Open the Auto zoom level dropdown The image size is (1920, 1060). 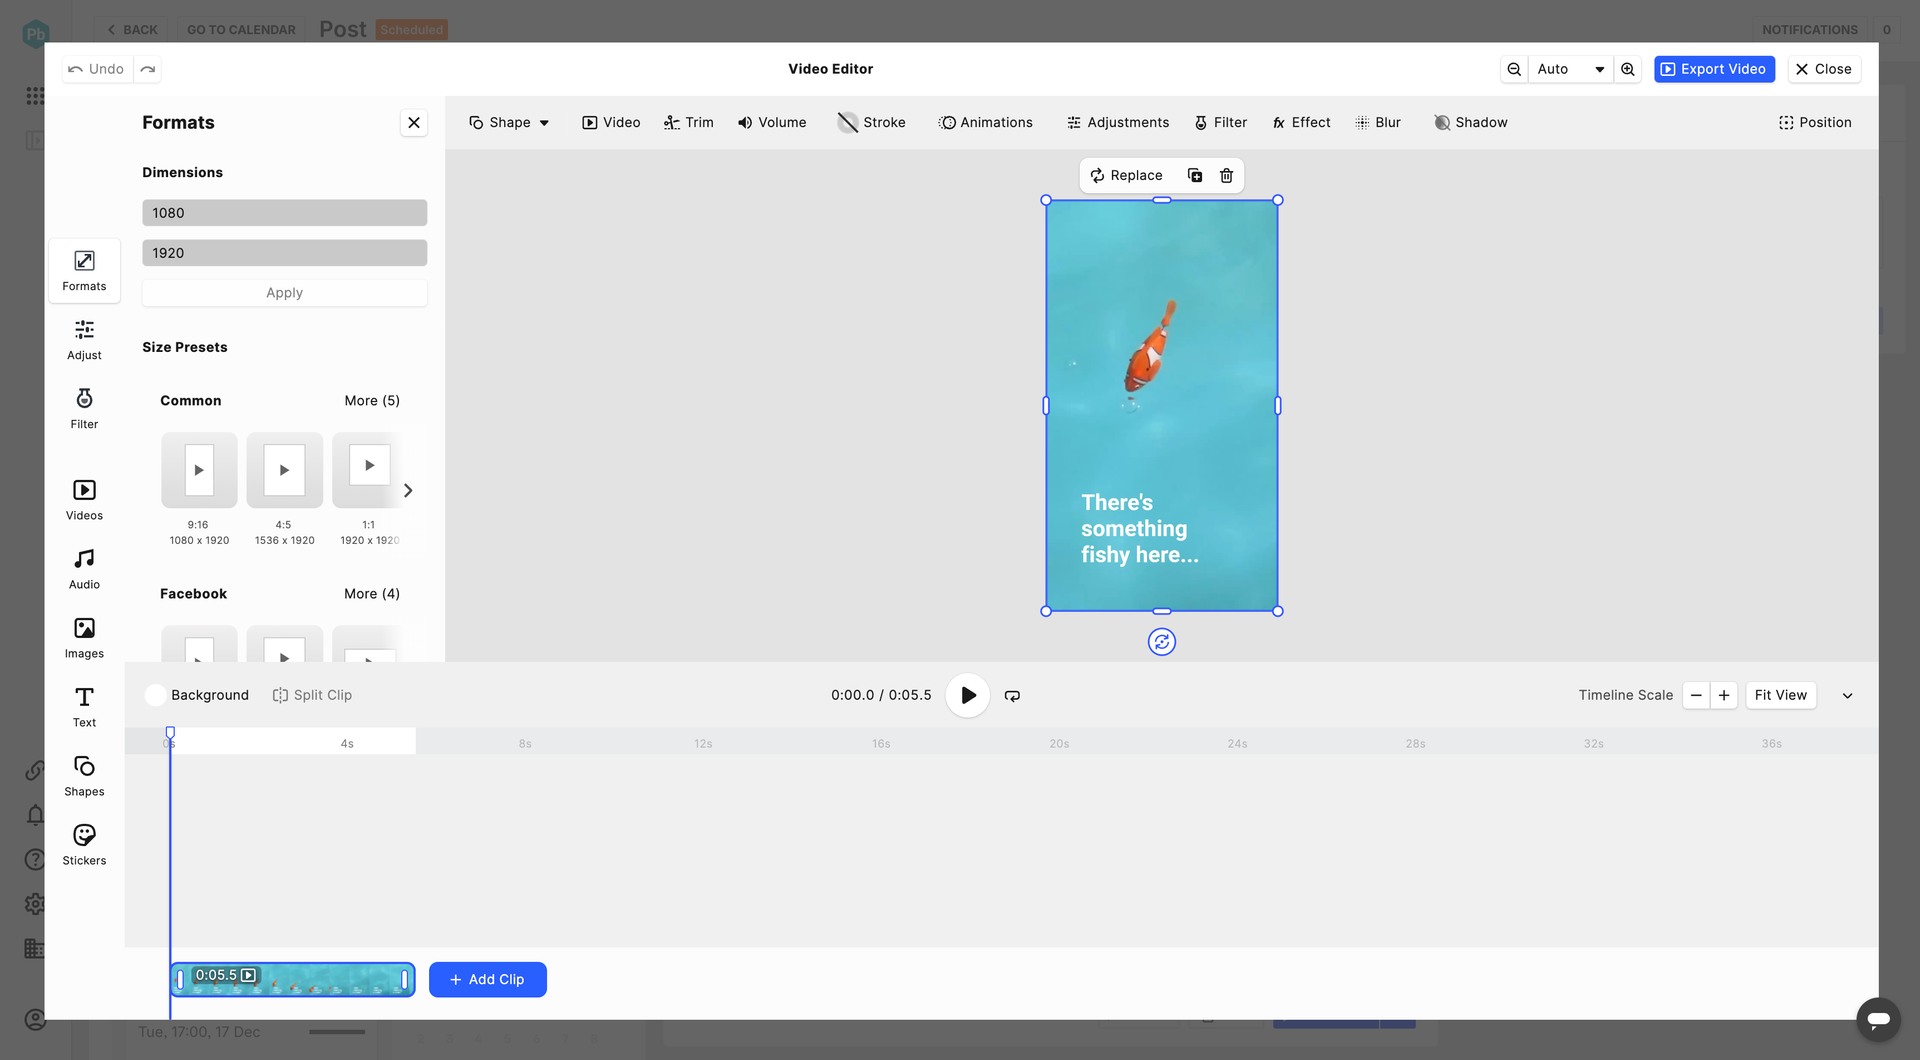pos(1571,69)
